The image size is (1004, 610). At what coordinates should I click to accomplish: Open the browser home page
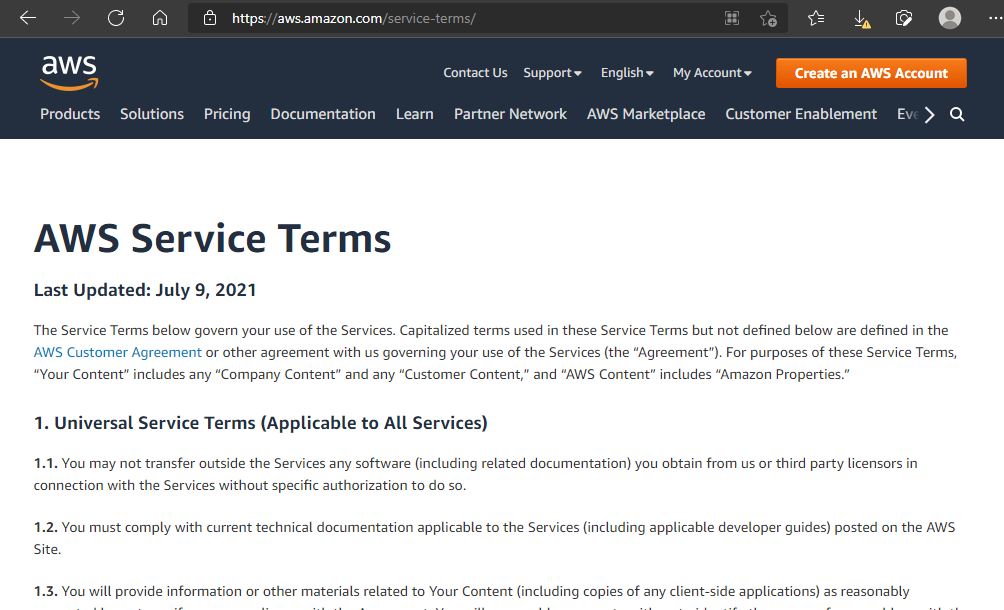(160, 18)
